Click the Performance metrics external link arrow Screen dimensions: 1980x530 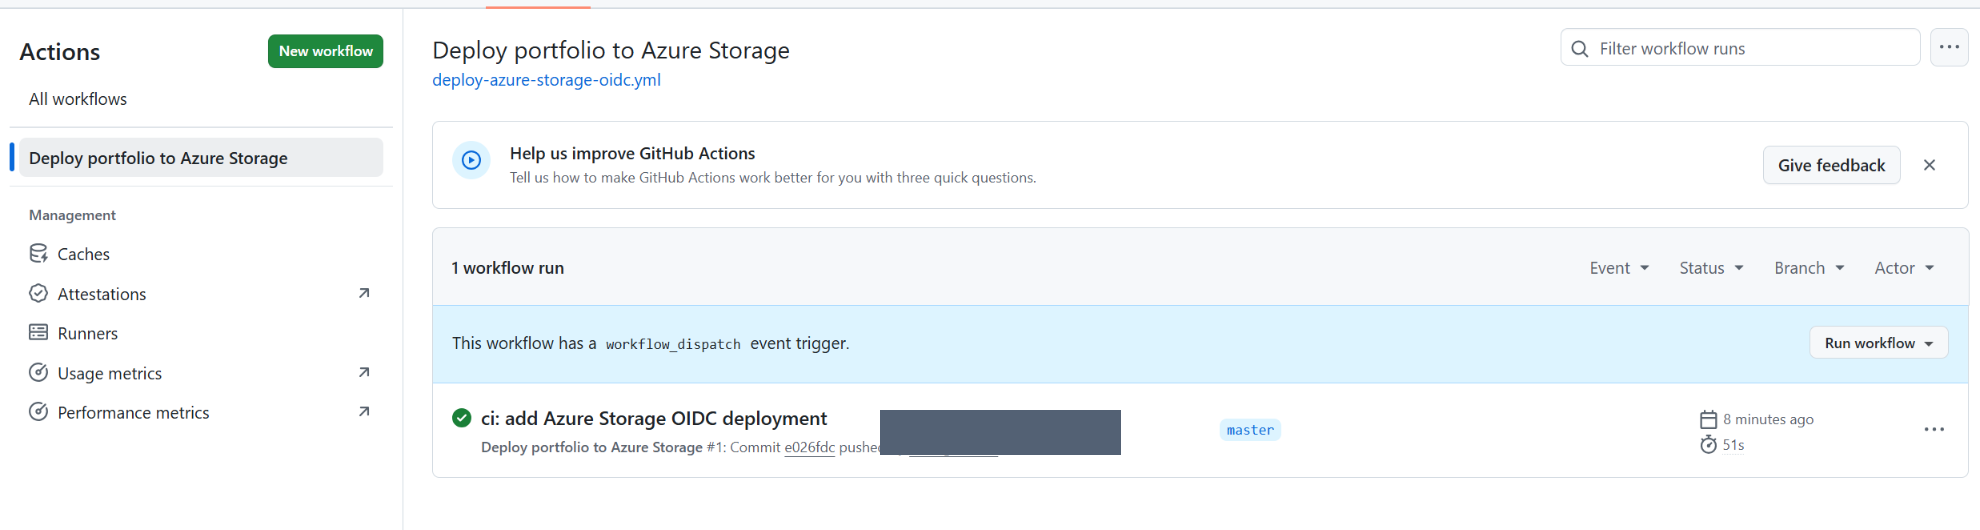click(364, 411)
